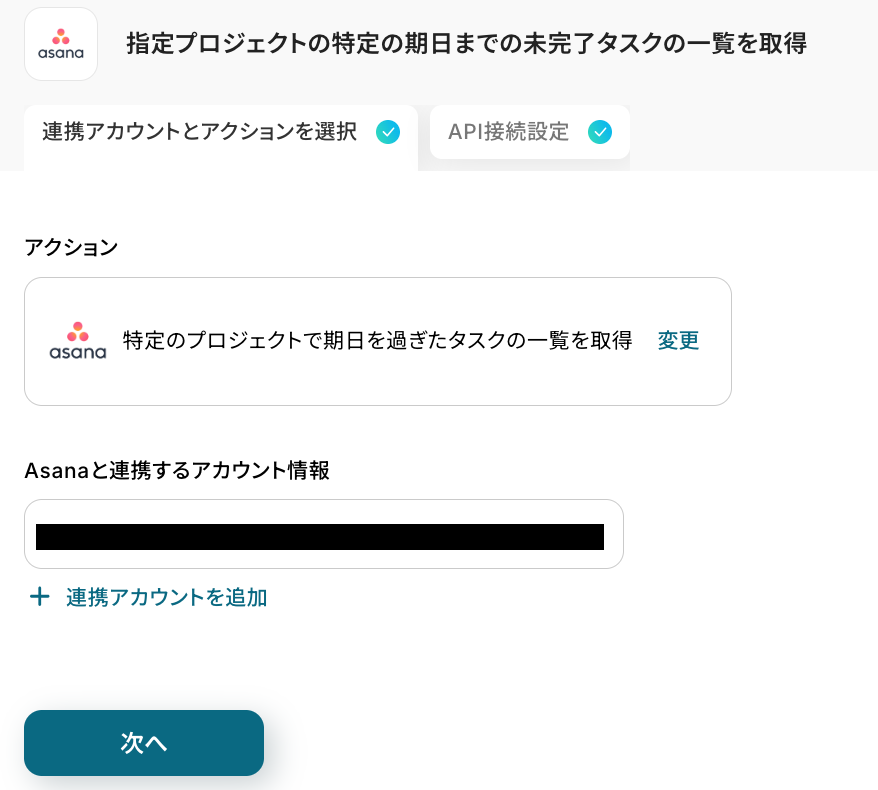Select the 連携アカウントを追加 link
Viewport: 878px width, 790px height.
(x=166, y=598)
